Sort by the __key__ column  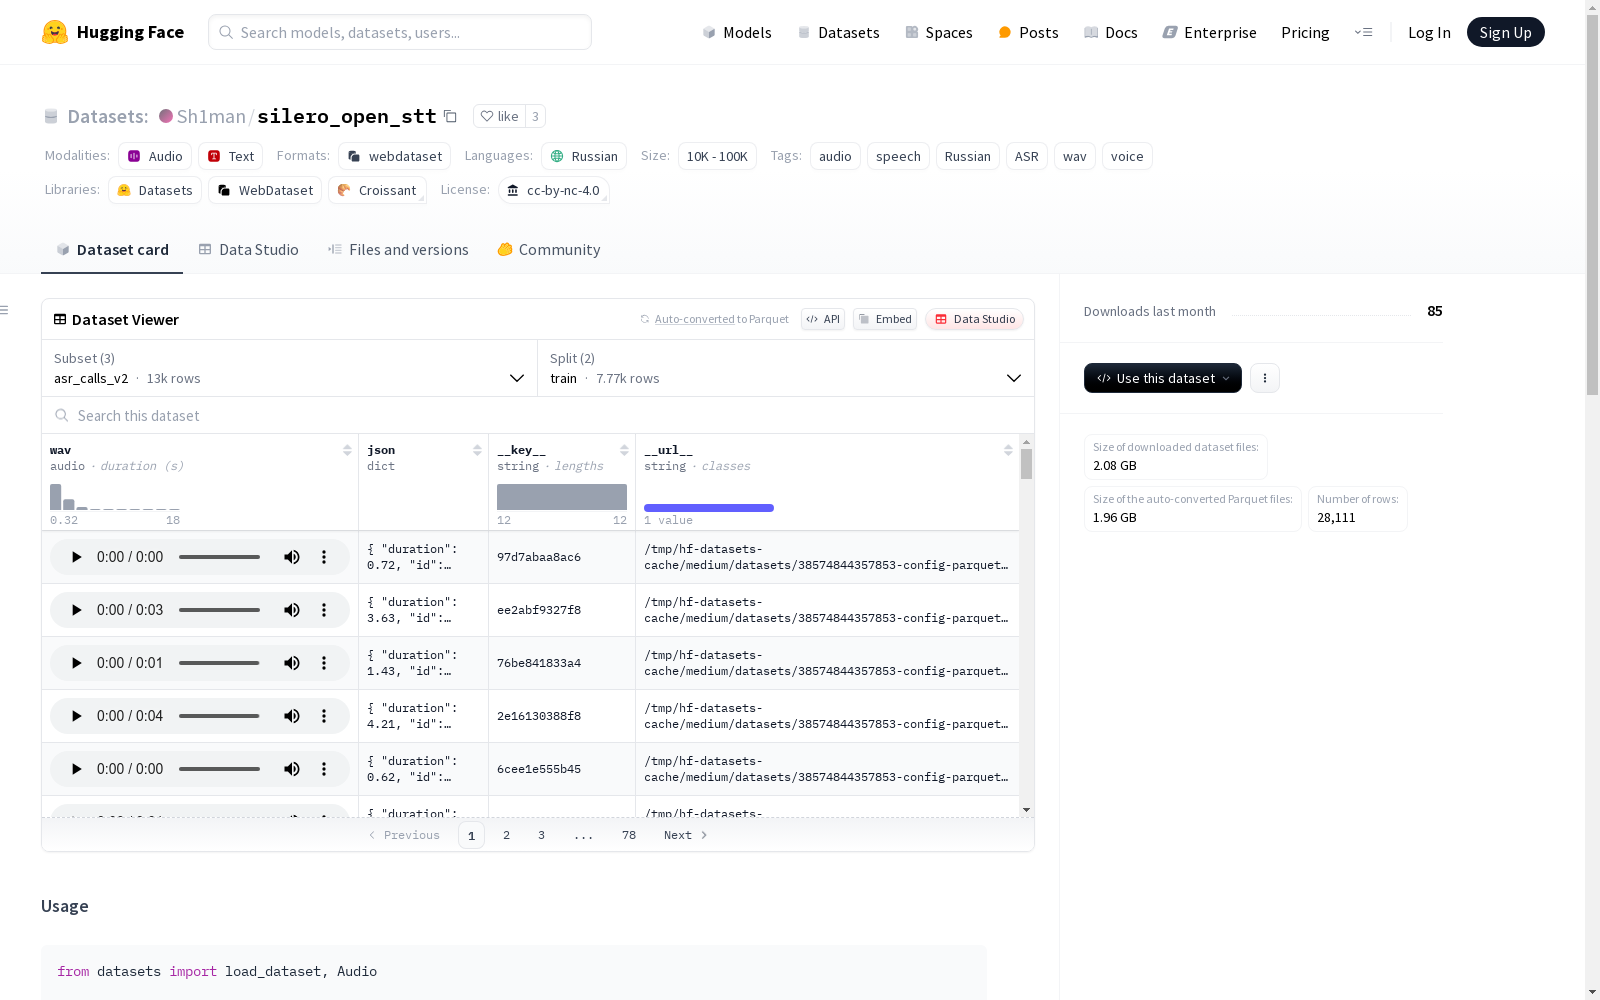coord(624,450)
